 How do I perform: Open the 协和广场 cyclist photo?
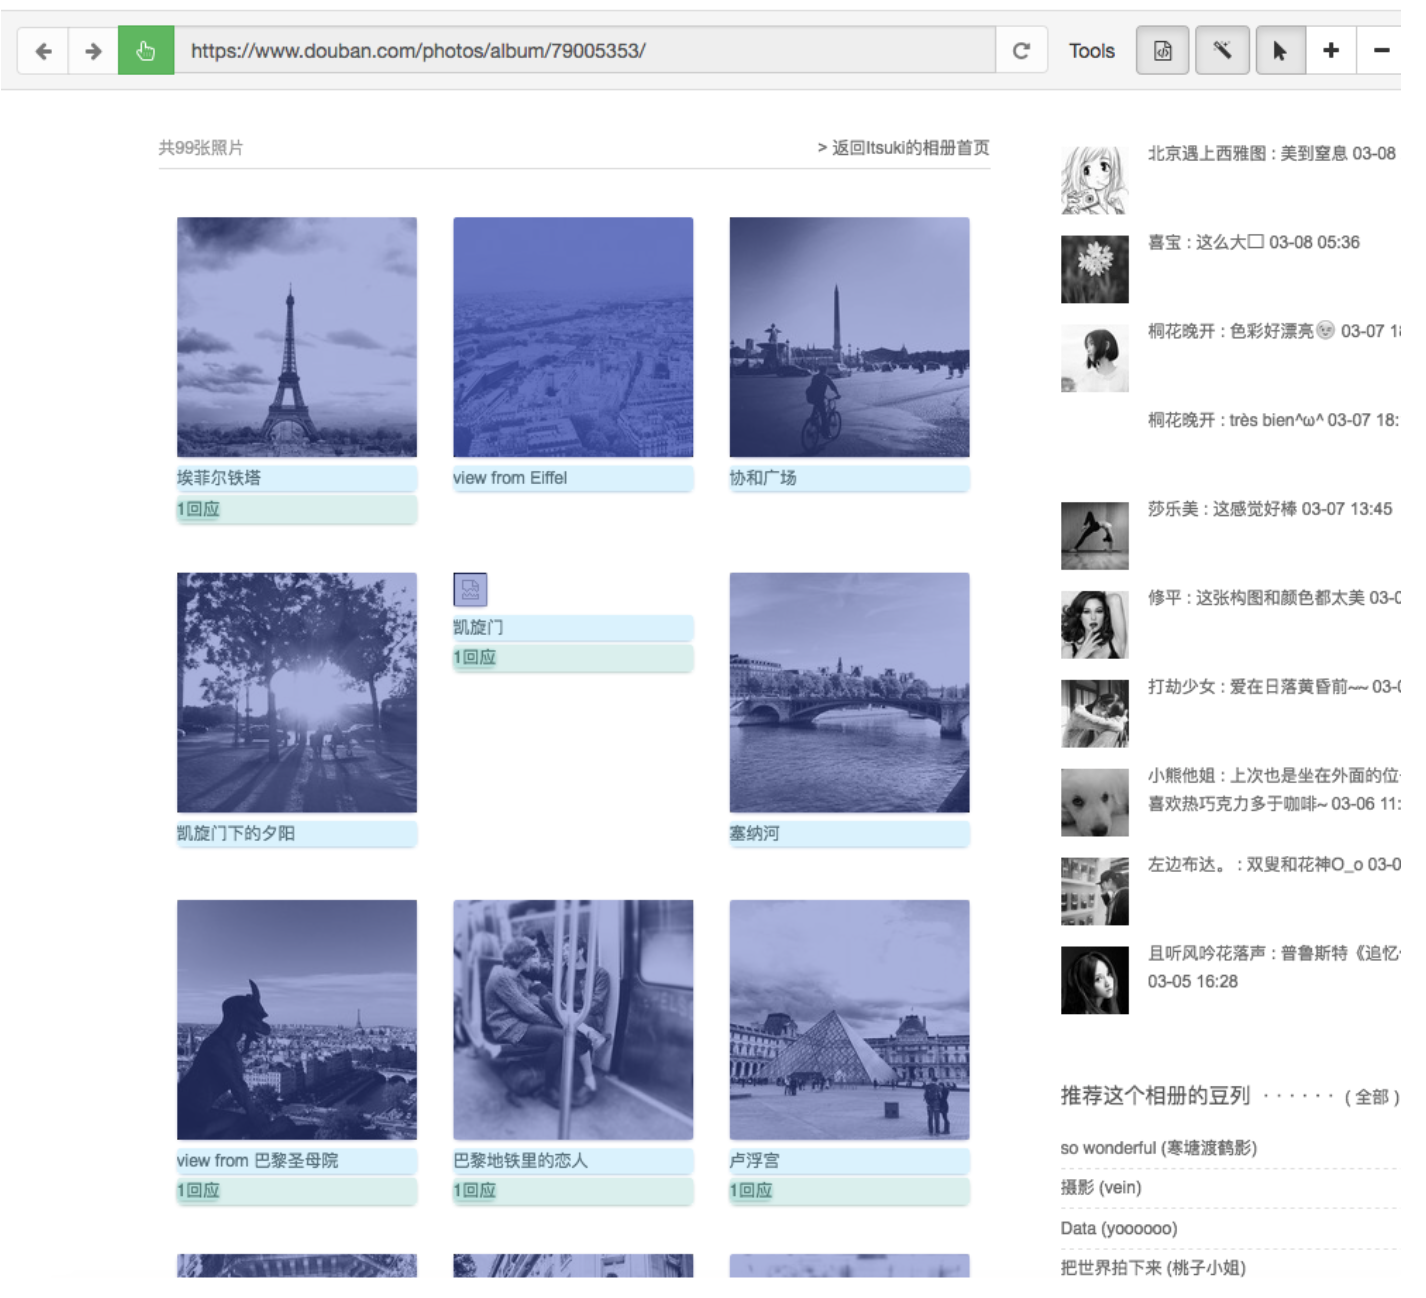point(849,337)
